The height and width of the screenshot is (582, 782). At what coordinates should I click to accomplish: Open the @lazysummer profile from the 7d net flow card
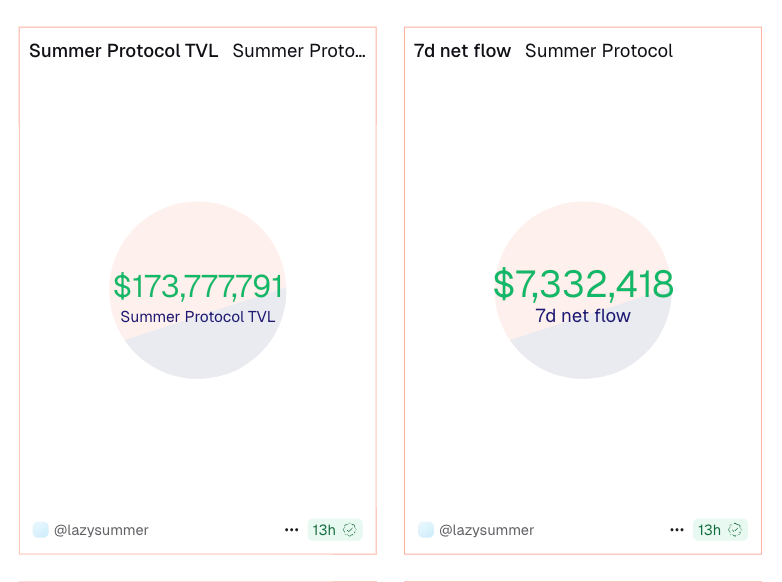[487, 530]
